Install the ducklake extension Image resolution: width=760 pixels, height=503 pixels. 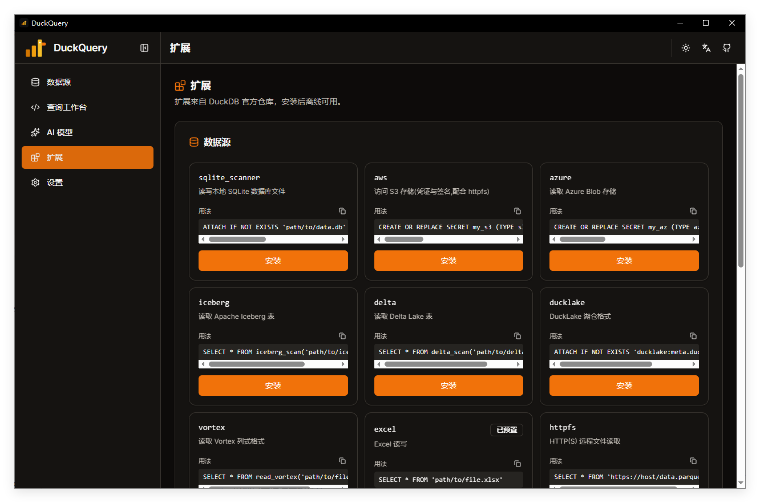tap(624, 386)
